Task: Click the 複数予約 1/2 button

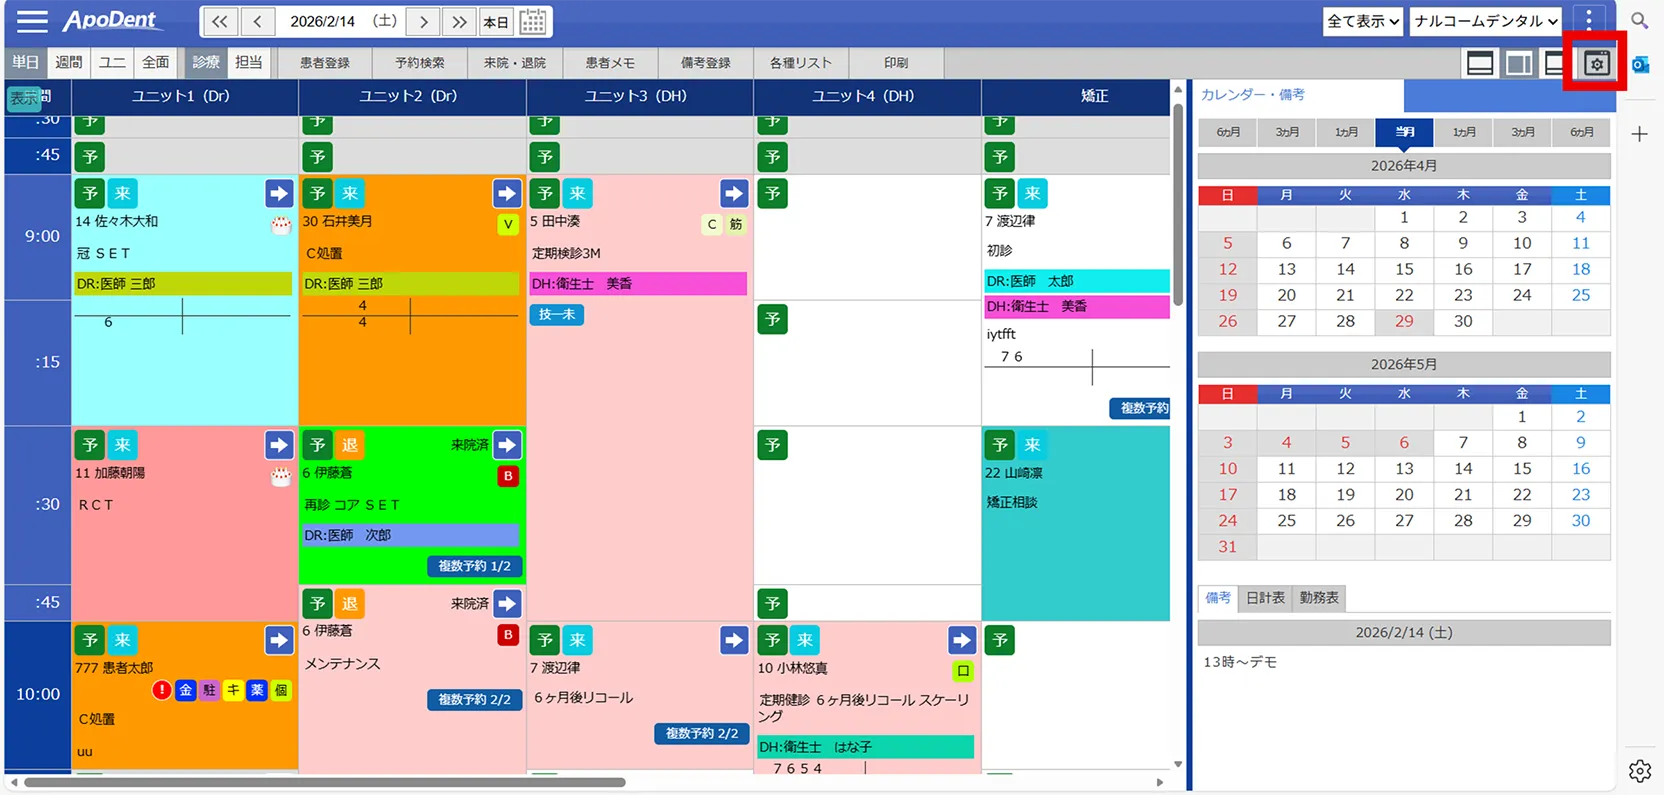Action: pyautogui.click(x=474, y=566)
